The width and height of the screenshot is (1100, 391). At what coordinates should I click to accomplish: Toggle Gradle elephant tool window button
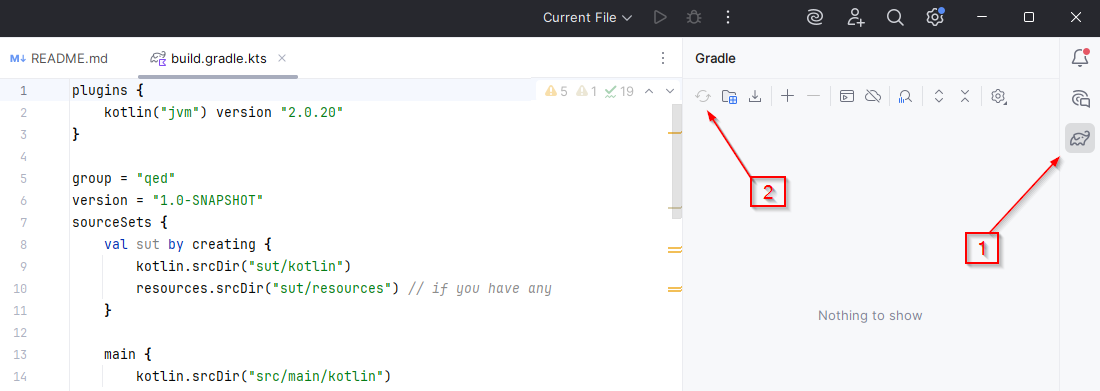point(1079,138)
